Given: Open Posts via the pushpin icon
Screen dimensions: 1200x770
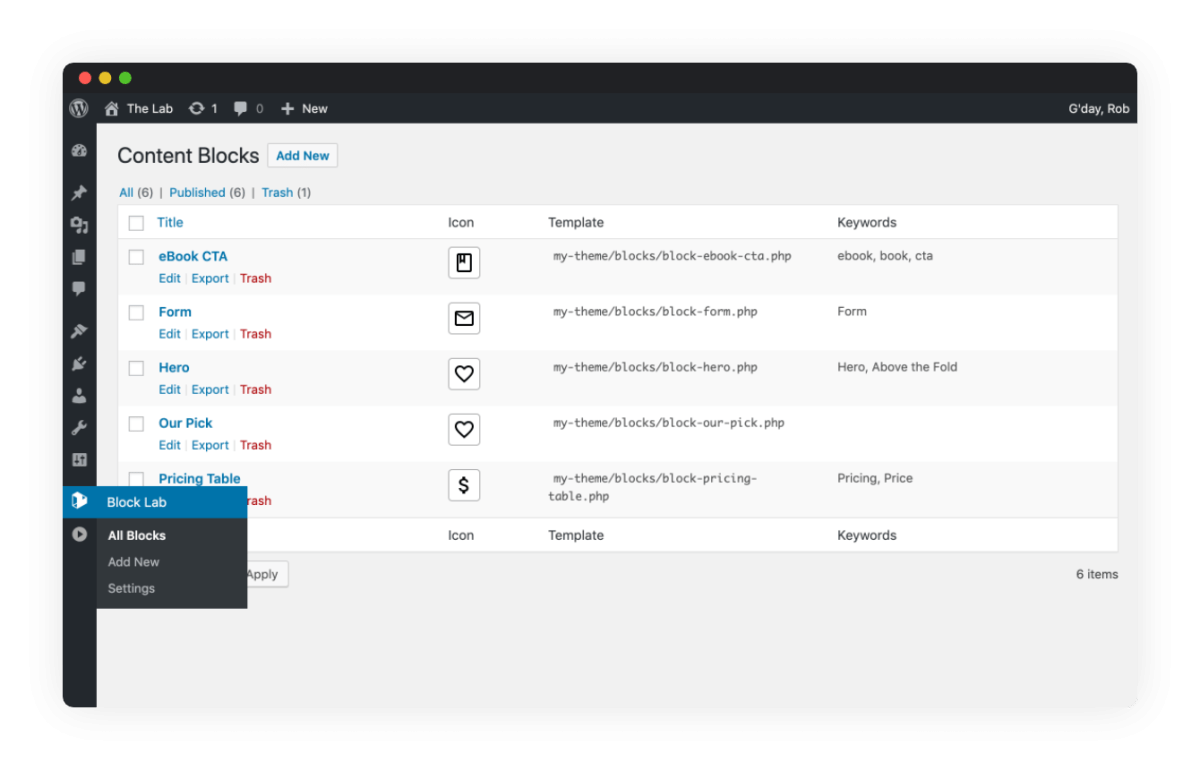Looking at the screenshot, I should (x=79, y=193).
